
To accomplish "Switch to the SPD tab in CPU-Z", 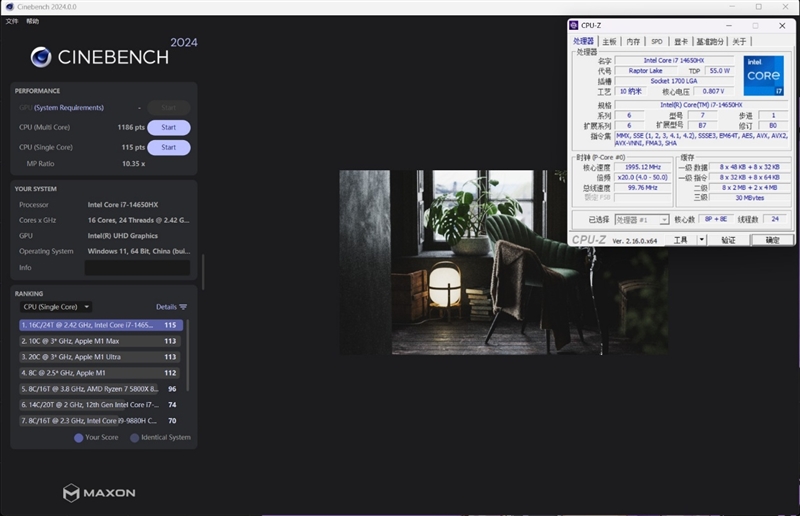I will point(657,42).
